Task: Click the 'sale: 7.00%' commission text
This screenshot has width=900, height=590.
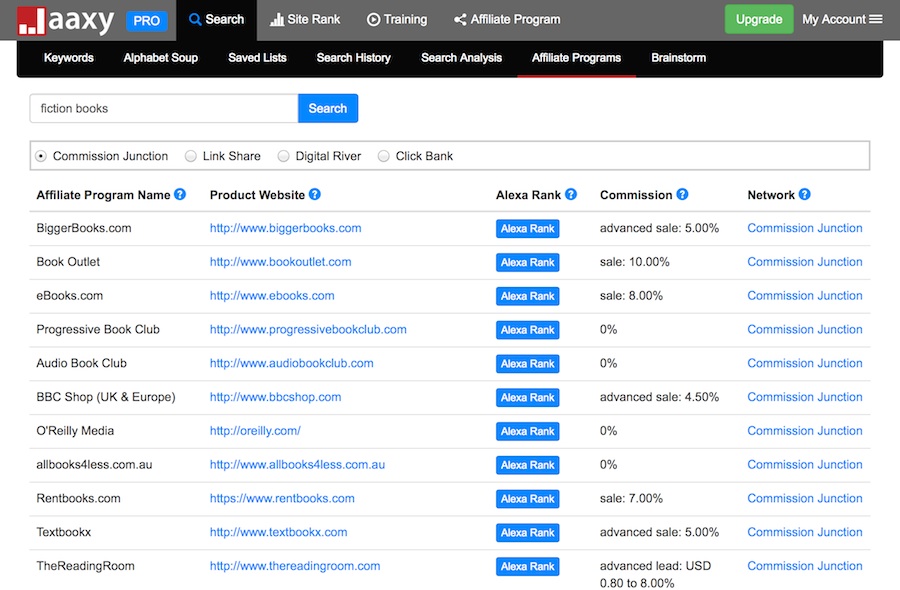Action: point(631,499)
